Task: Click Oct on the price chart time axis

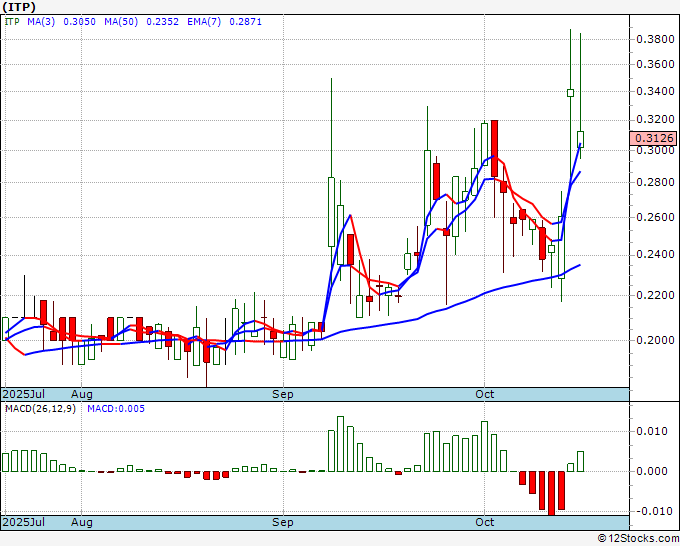Action: [x=484, y=394]
